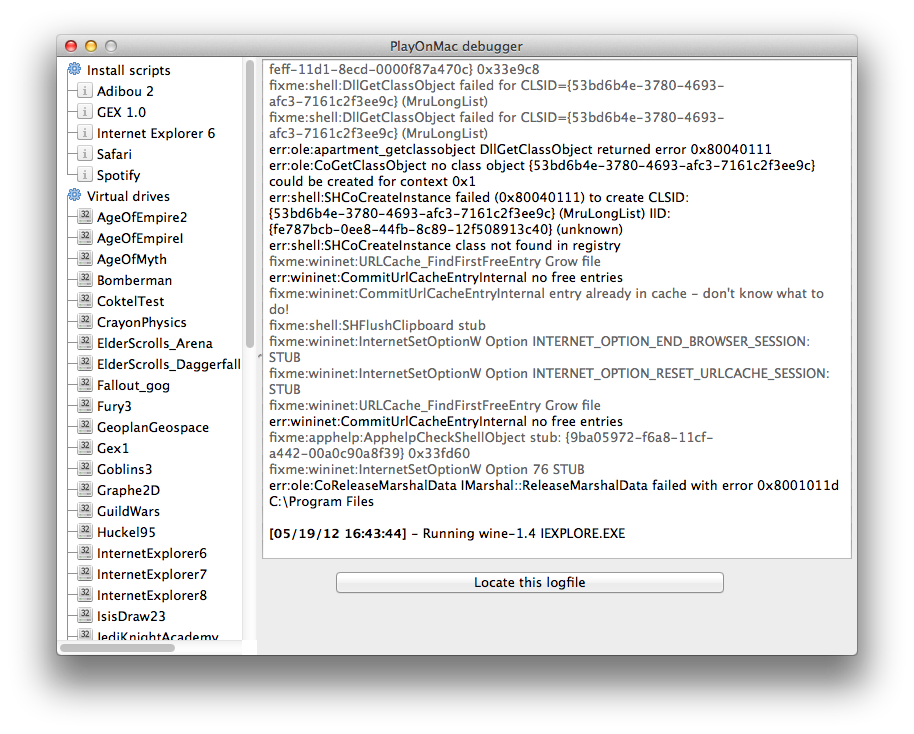
Task: Click the horizontal scrollbar under the sidebar
Action: click(x=117, y=647)
